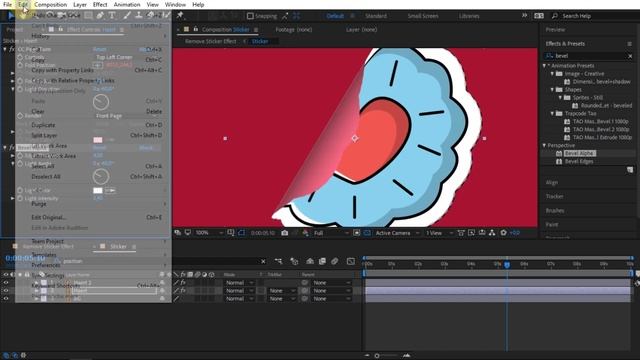Open the composition mini-flowchart in timeline
Viewport: 640px width, 360px height.
[278, 261]
